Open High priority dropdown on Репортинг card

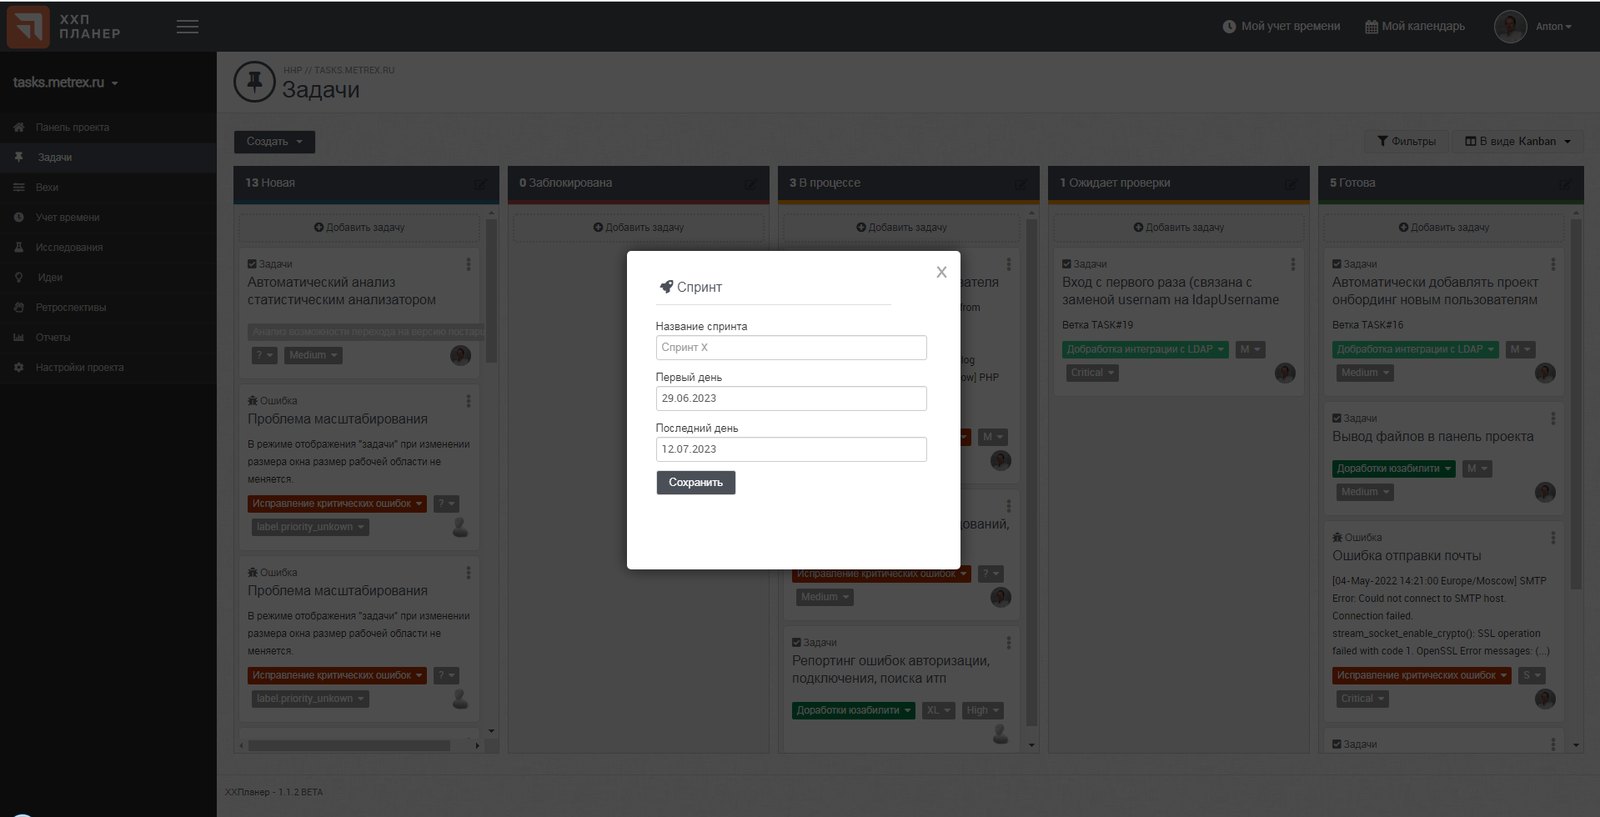[983, 710]
